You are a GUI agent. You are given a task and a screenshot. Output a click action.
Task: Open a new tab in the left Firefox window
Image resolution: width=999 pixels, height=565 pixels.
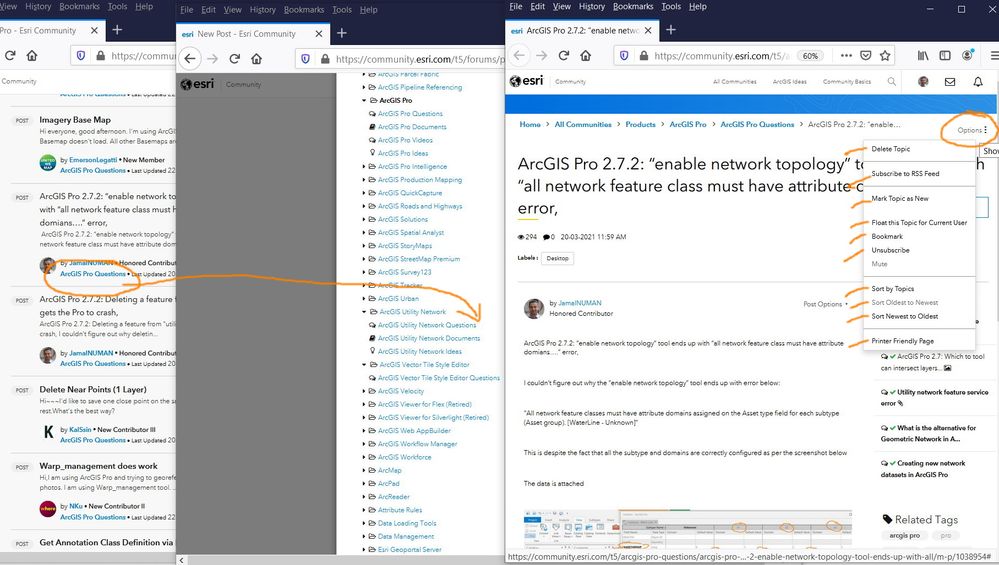117,30
